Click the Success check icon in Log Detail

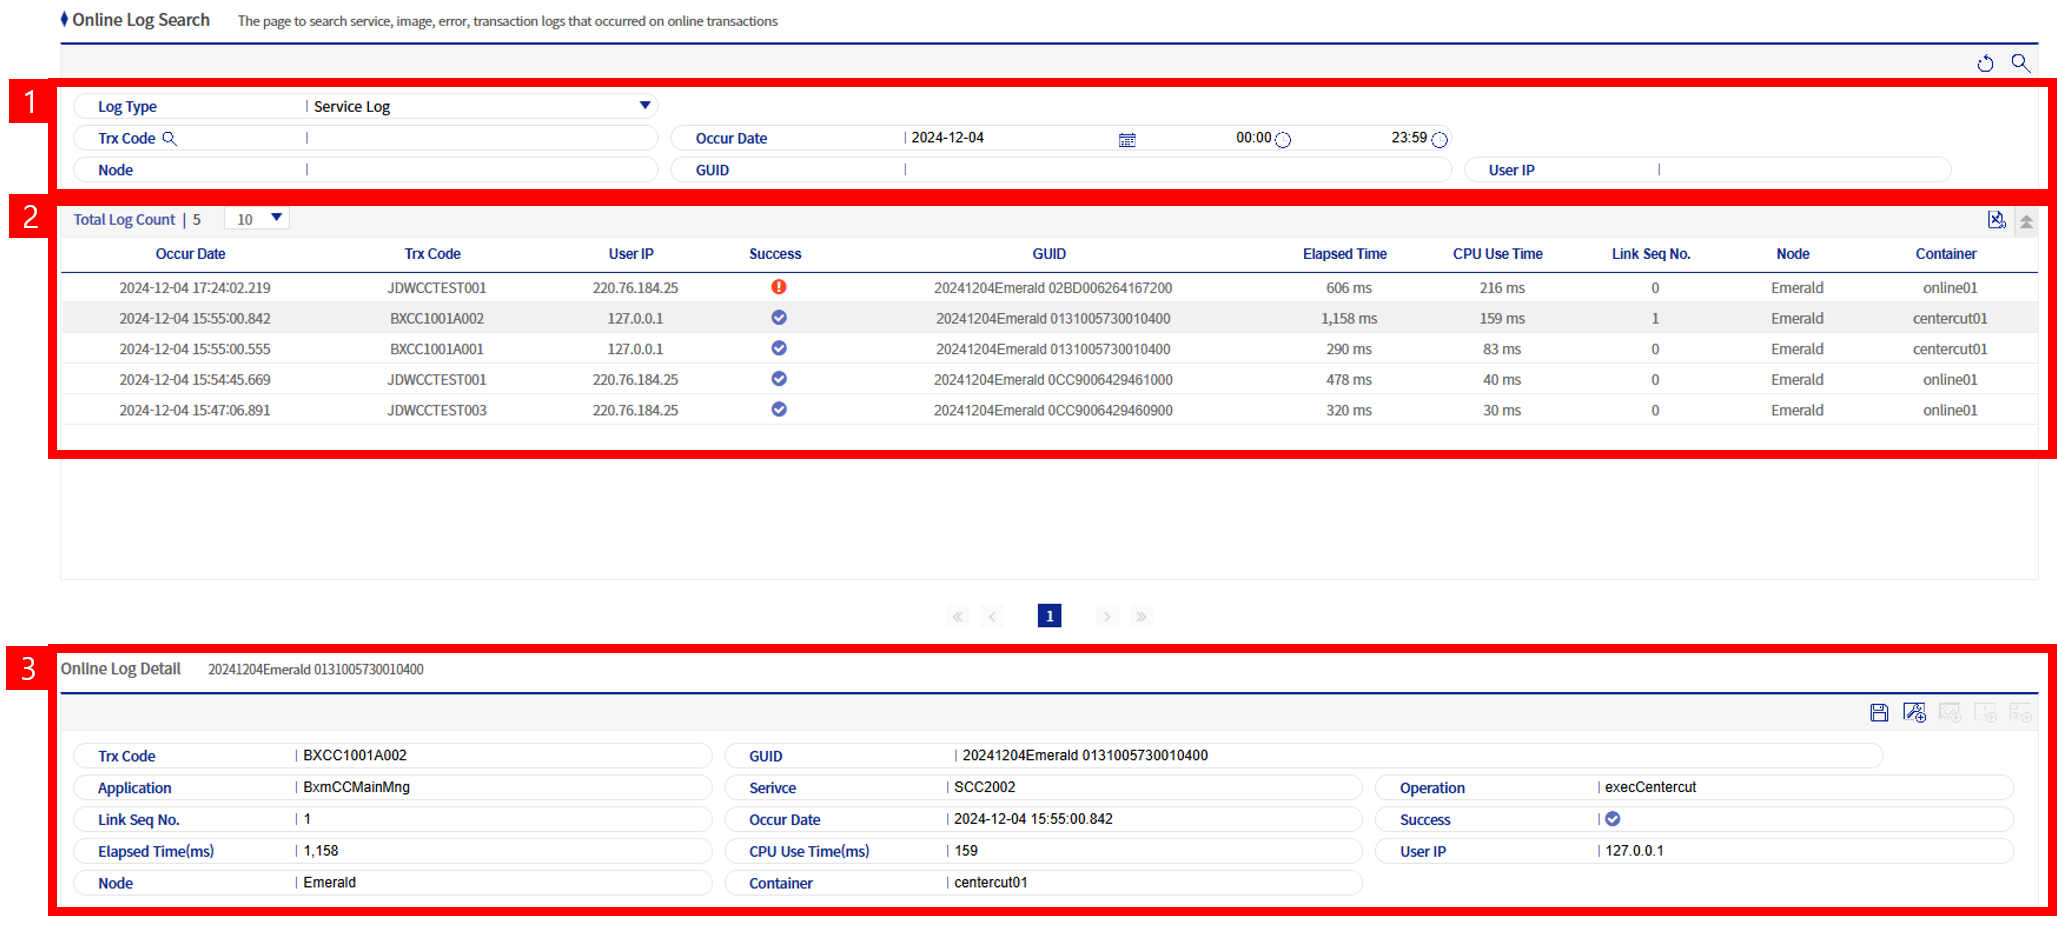tap(1613, 819)
